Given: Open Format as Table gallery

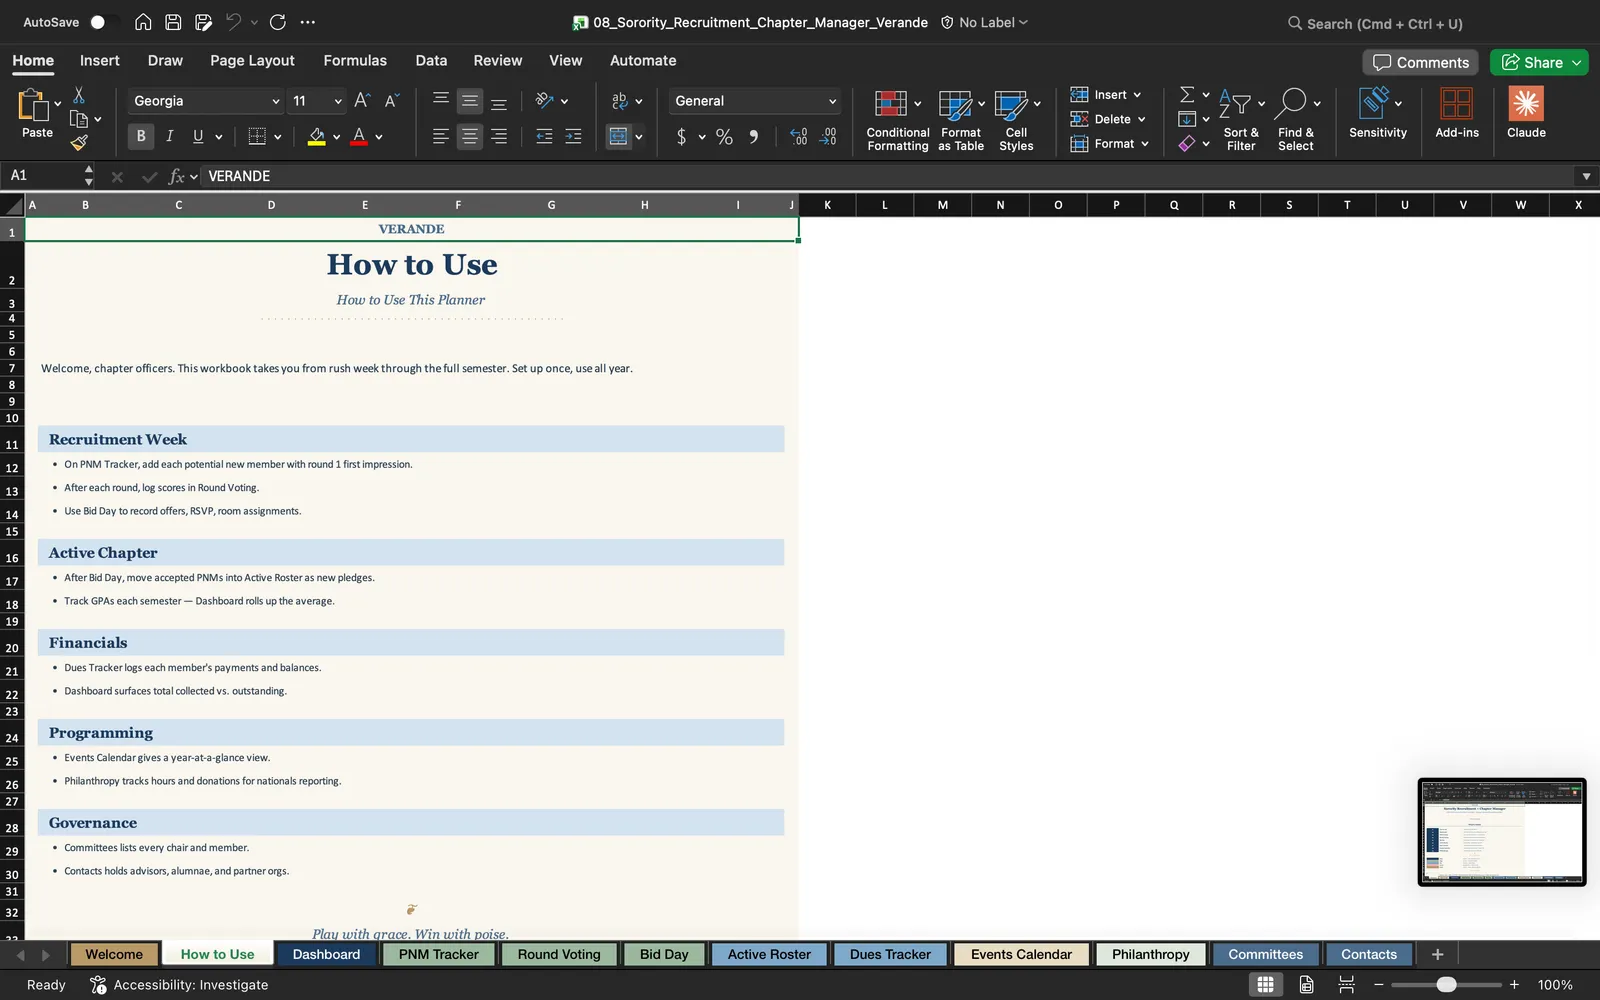Looking at the screenshot, I should [x=961, y=120].
